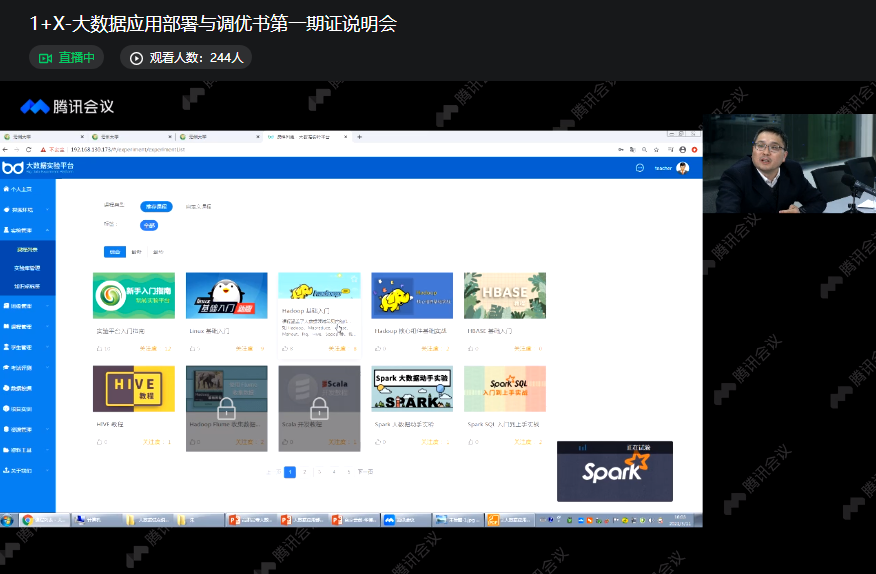Click the teacher avatar in the top right
This screenshot has width=876, height=574.
tap(683, 168)
